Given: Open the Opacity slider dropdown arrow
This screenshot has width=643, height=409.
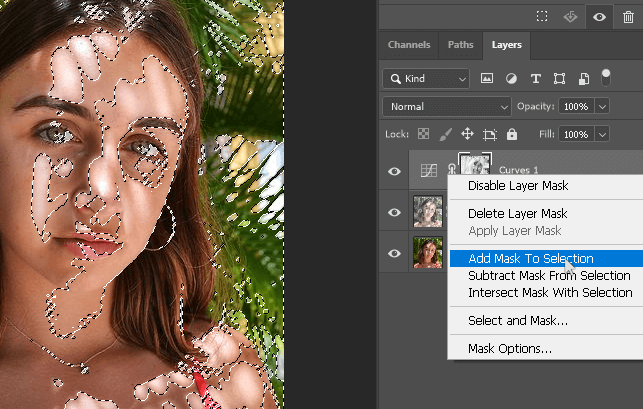Looking at the screenshot, I should pos(602,107).
